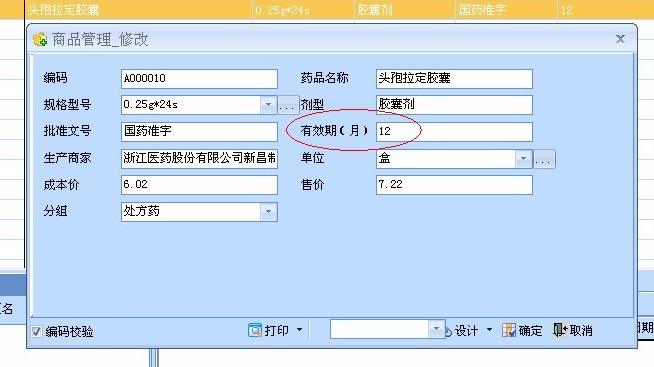Click the 规格型号 combo text 0.25g*24s
Screen dimensions: 654x367
150,105
